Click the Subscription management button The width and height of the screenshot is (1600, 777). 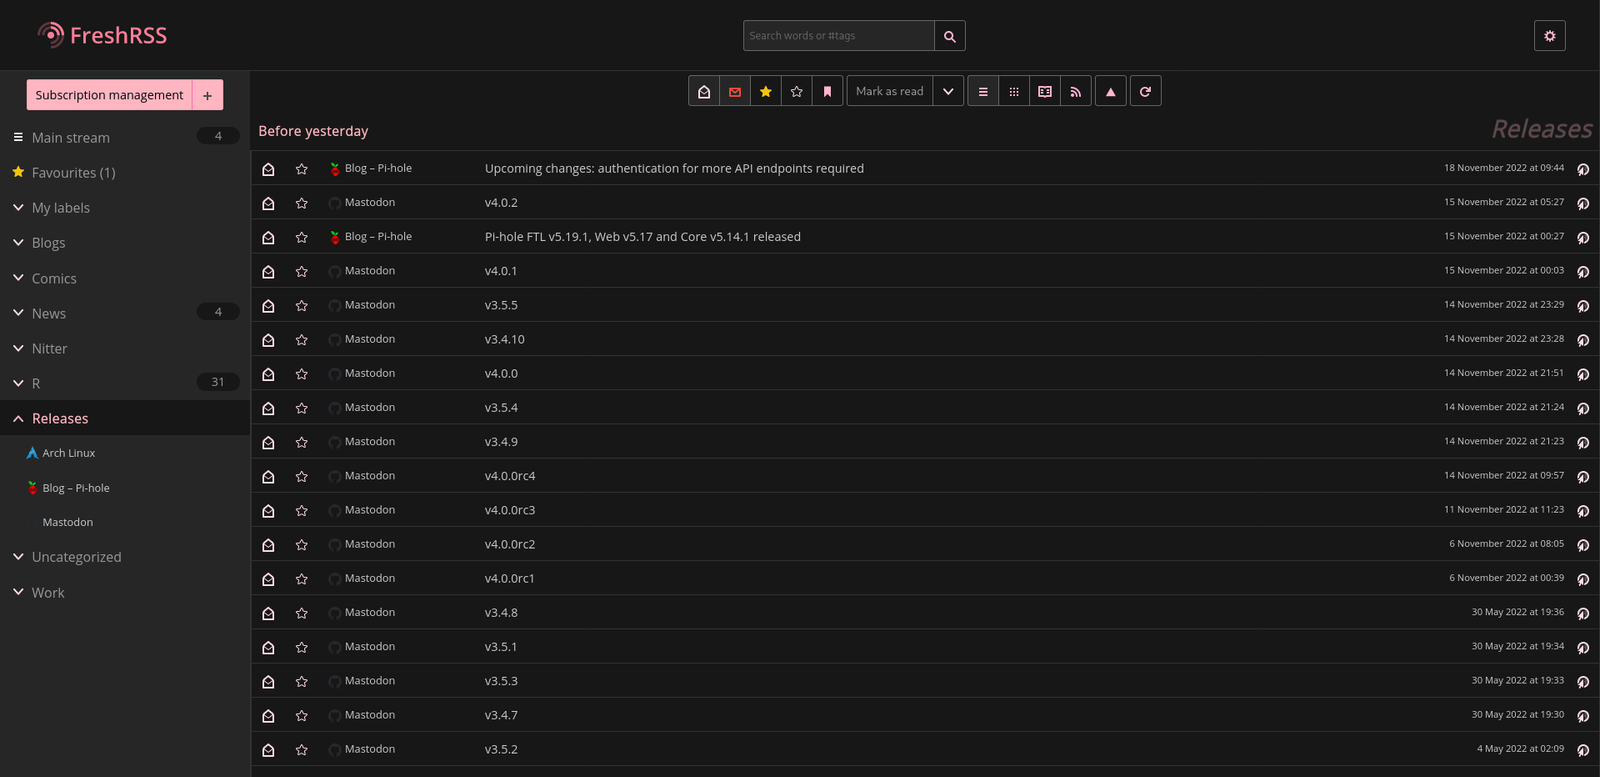(109, 95)
